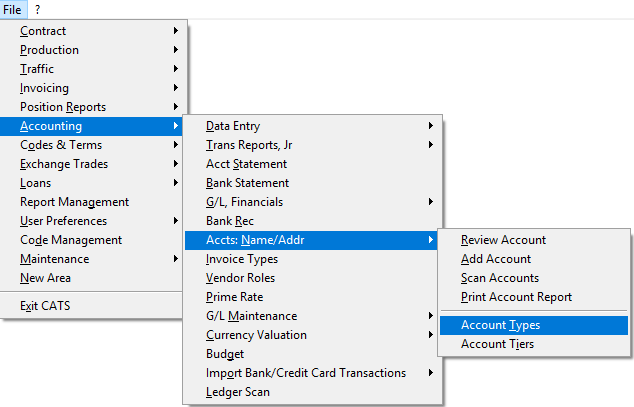Click the arrow beside G/L, Financials
Screen dimensions: 634x407
click(431, 202)
